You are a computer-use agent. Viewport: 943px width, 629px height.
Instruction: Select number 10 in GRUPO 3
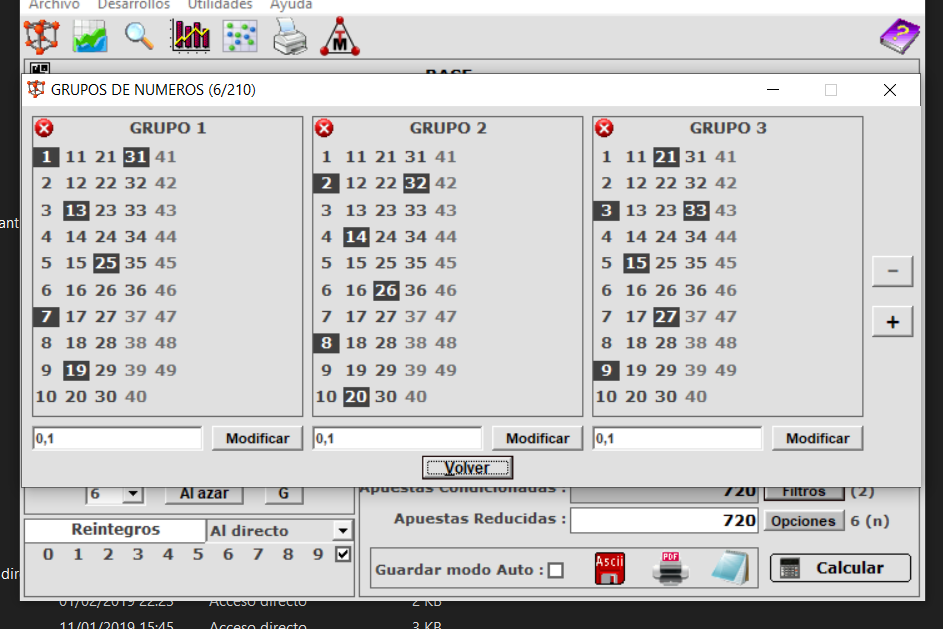606,396
